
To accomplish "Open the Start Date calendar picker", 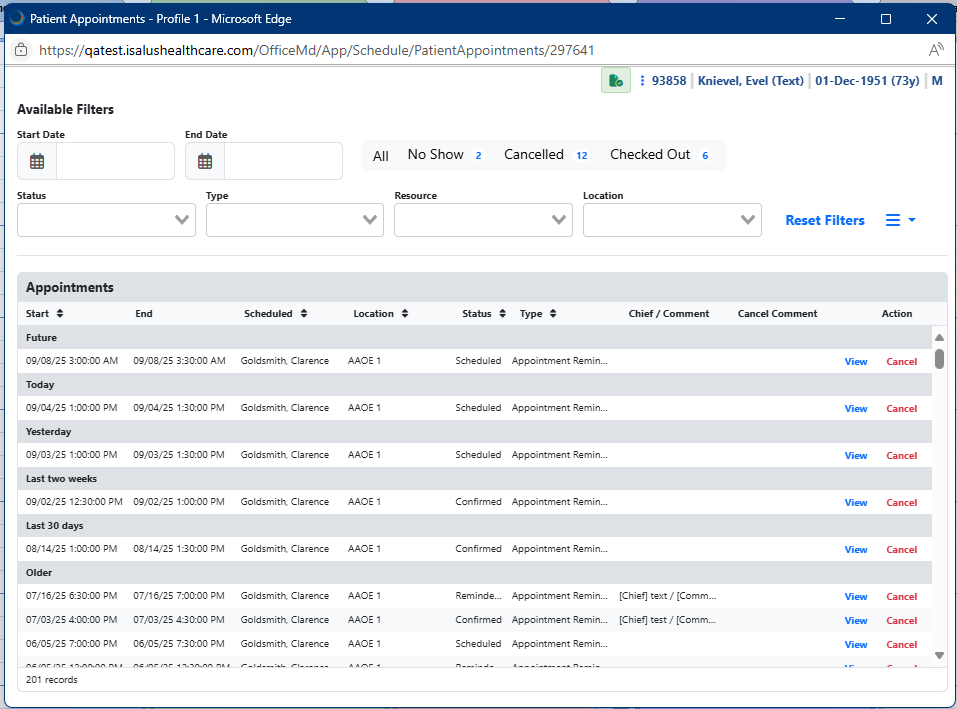I will pos(37,161).
